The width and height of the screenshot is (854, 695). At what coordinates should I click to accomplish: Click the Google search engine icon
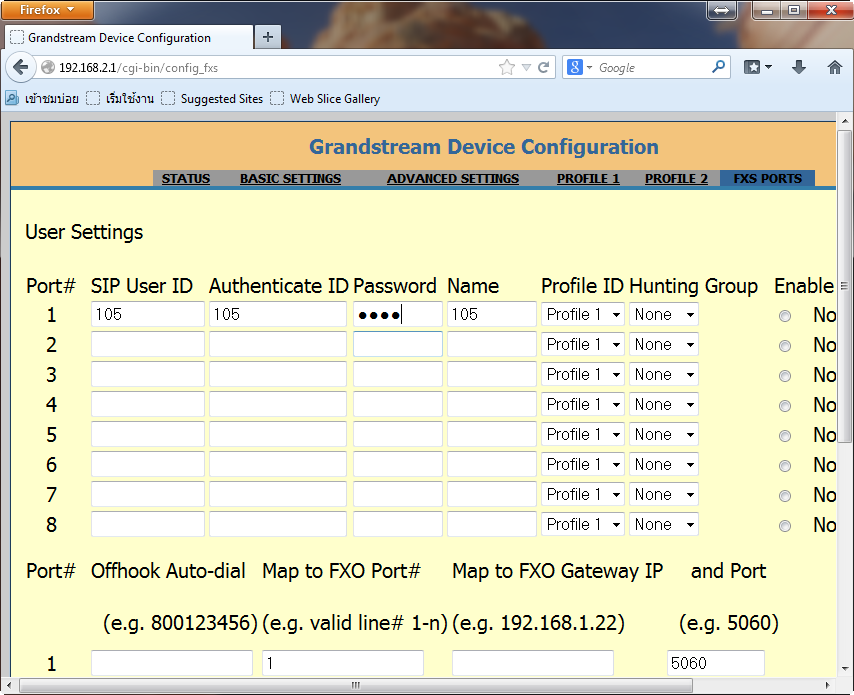pyautogui.click(x=575, y=68)
